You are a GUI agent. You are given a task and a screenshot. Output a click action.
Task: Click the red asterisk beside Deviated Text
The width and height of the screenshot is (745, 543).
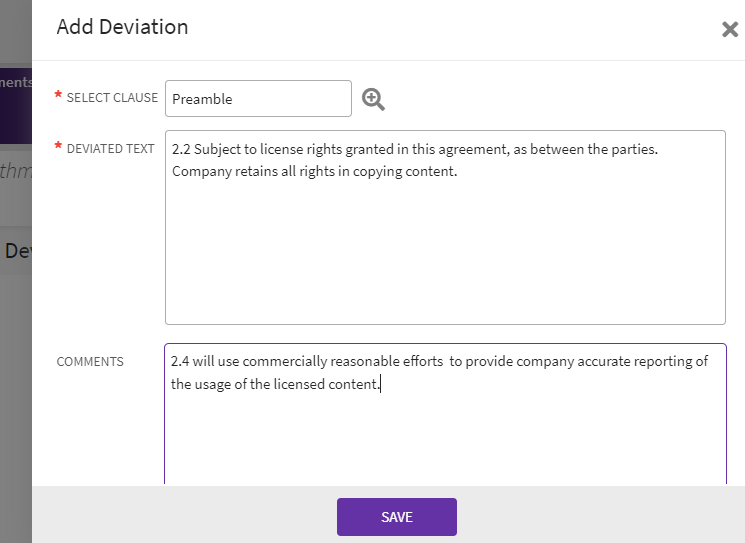[x=58, y=147]
